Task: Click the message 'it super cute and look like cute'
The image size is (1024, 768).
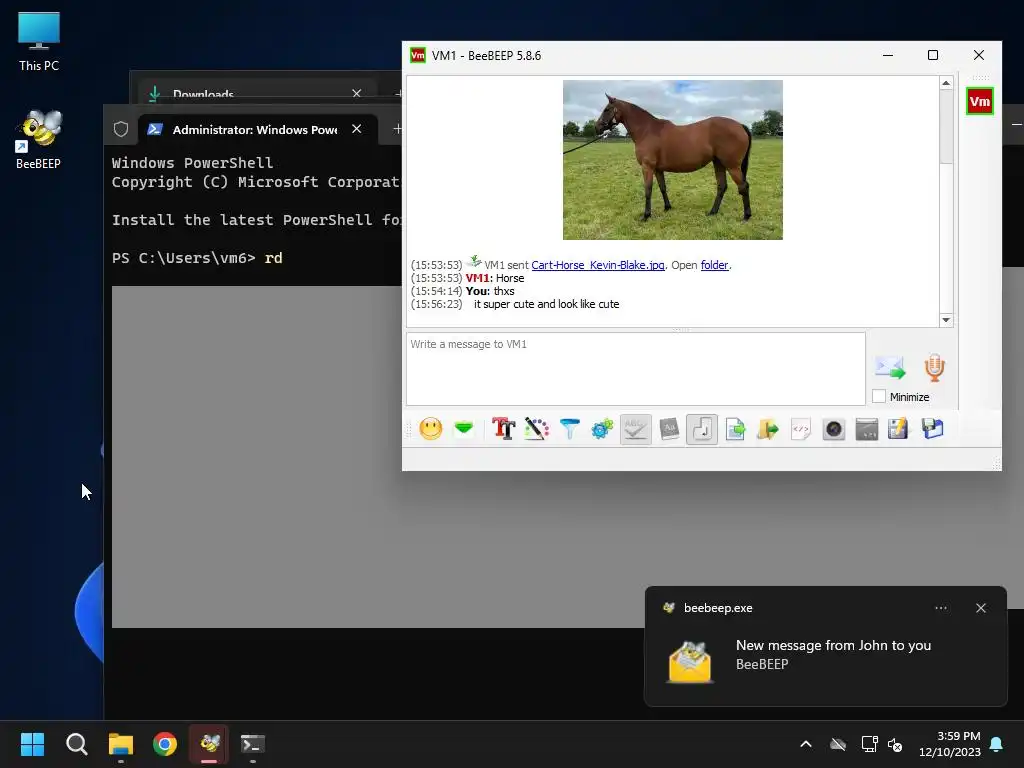Action: 547,304
